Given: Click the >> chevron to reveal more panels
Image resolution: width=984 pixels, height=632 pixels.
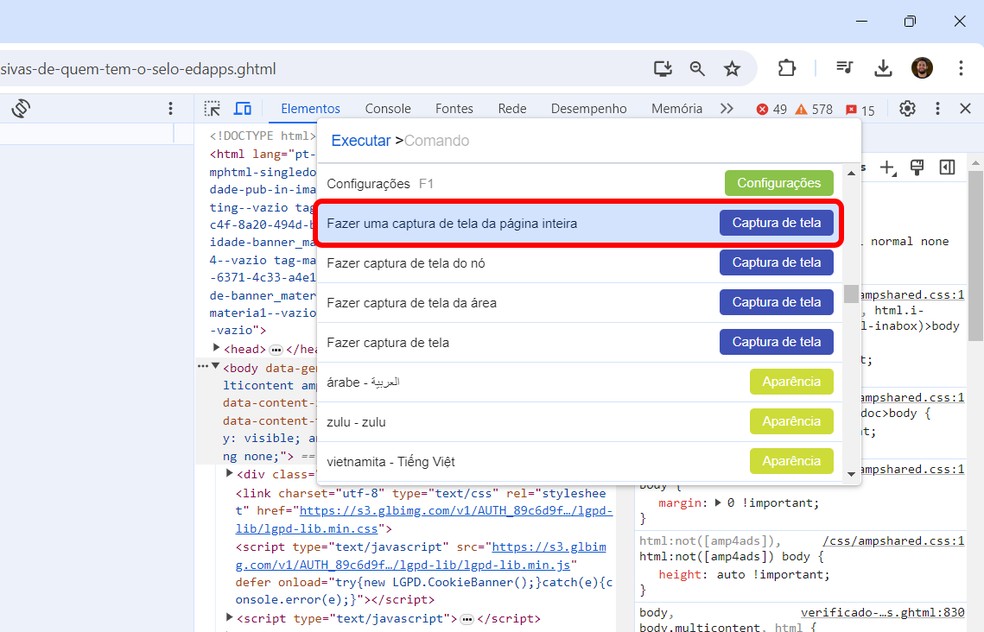Looking at the screenshot, I should (726, 108).
